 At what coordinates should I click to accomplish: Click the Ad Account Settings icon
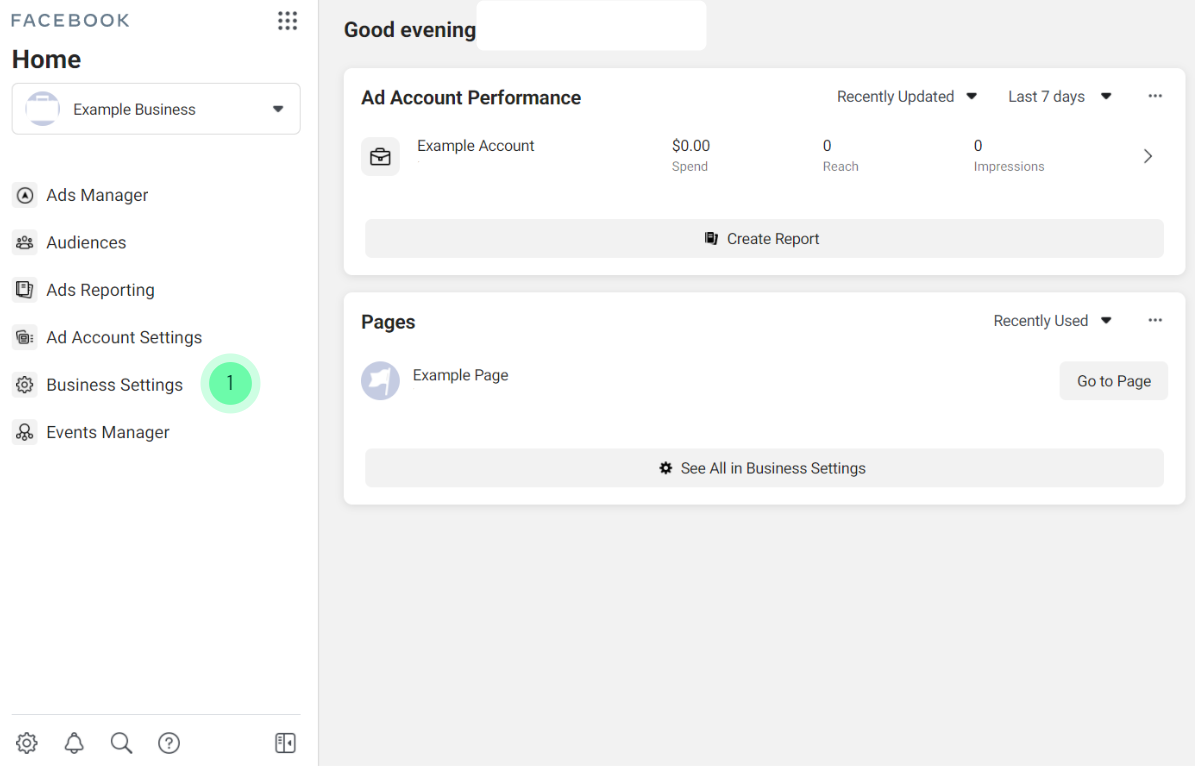(x=24, y=337)
